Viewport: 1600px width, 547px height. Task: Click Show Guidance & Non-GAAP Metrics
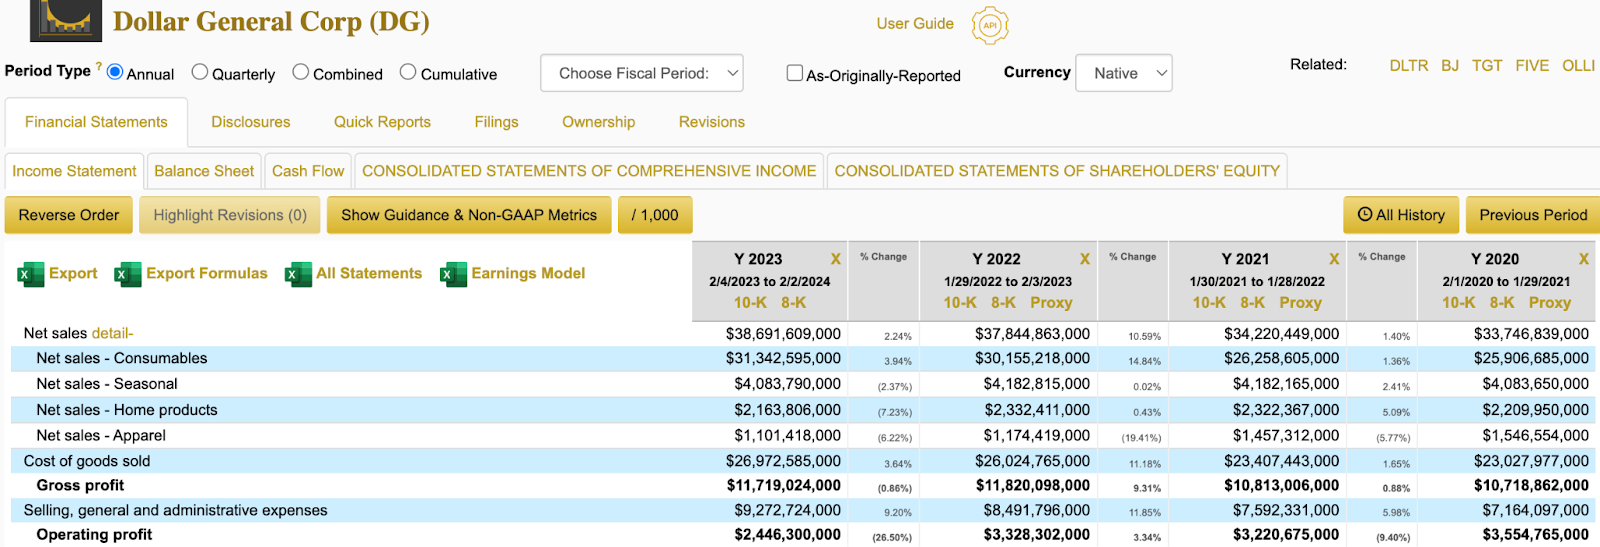point(469,215)
